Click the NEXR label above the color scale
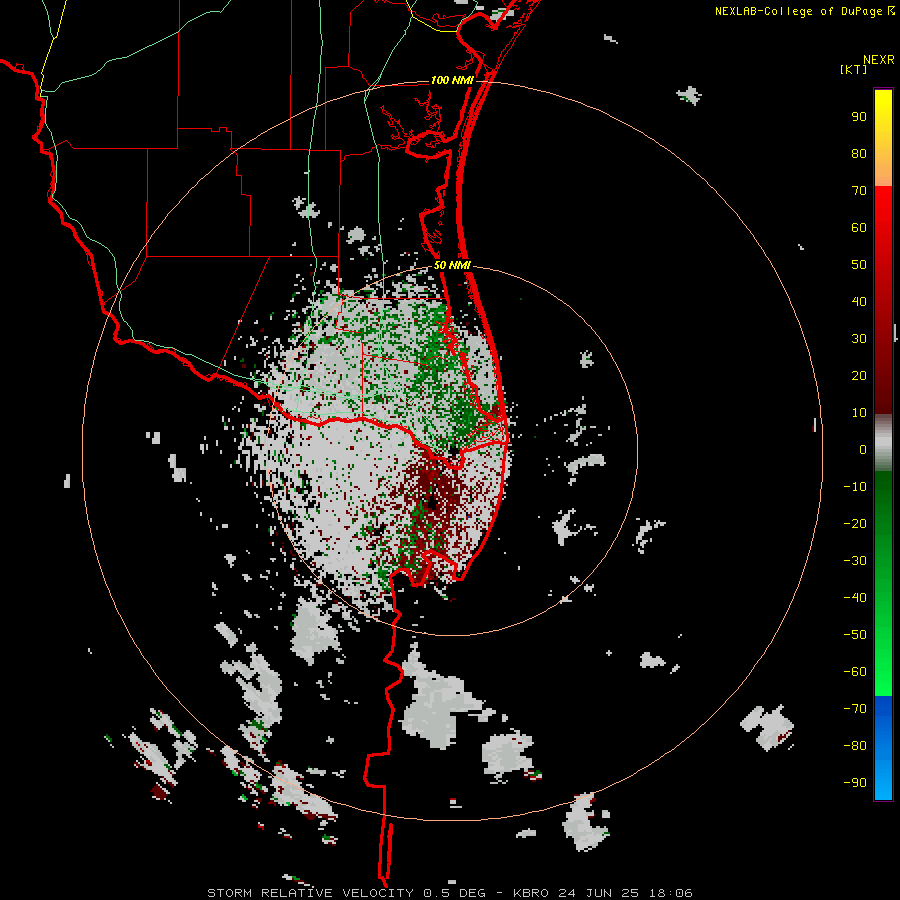Viewport: 900px width, 900px height. pyautogui.click(x=879, y=60)
